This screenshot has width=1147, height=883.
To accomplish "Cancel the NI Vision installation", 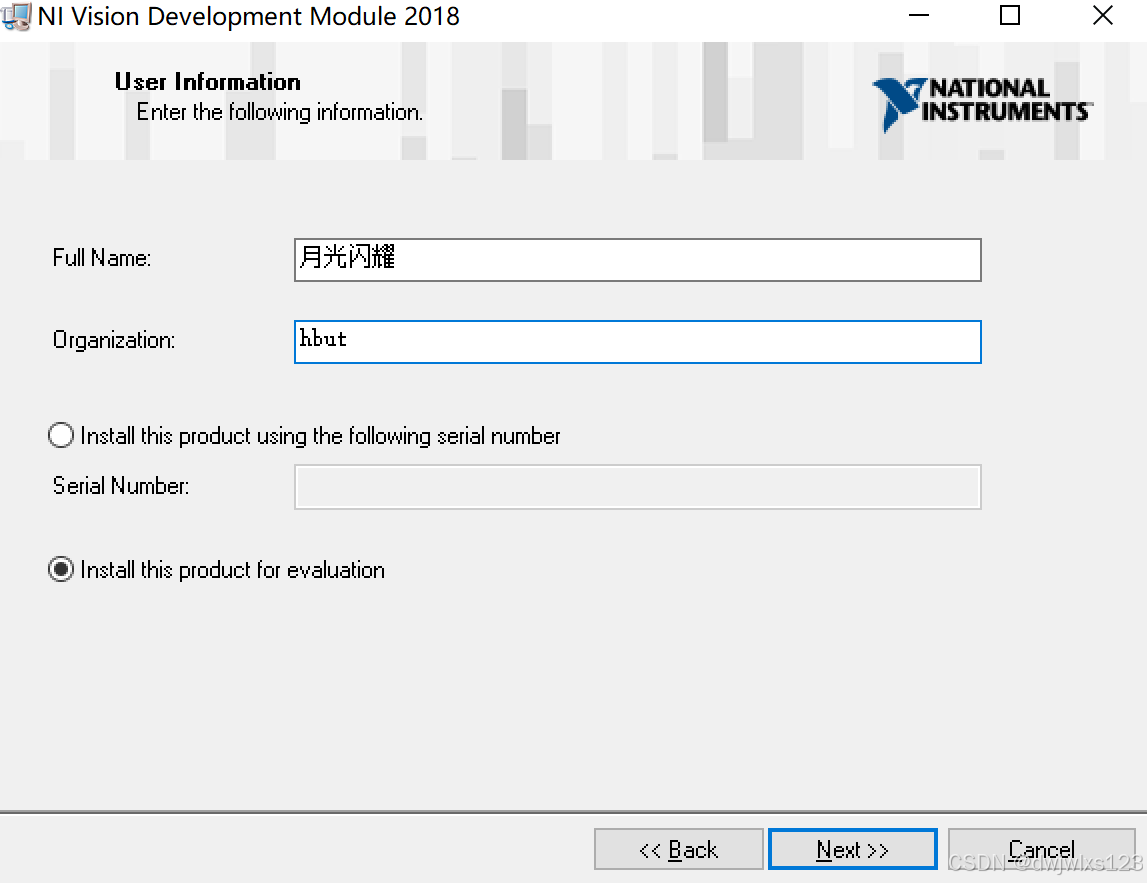I will [1041, 849].
